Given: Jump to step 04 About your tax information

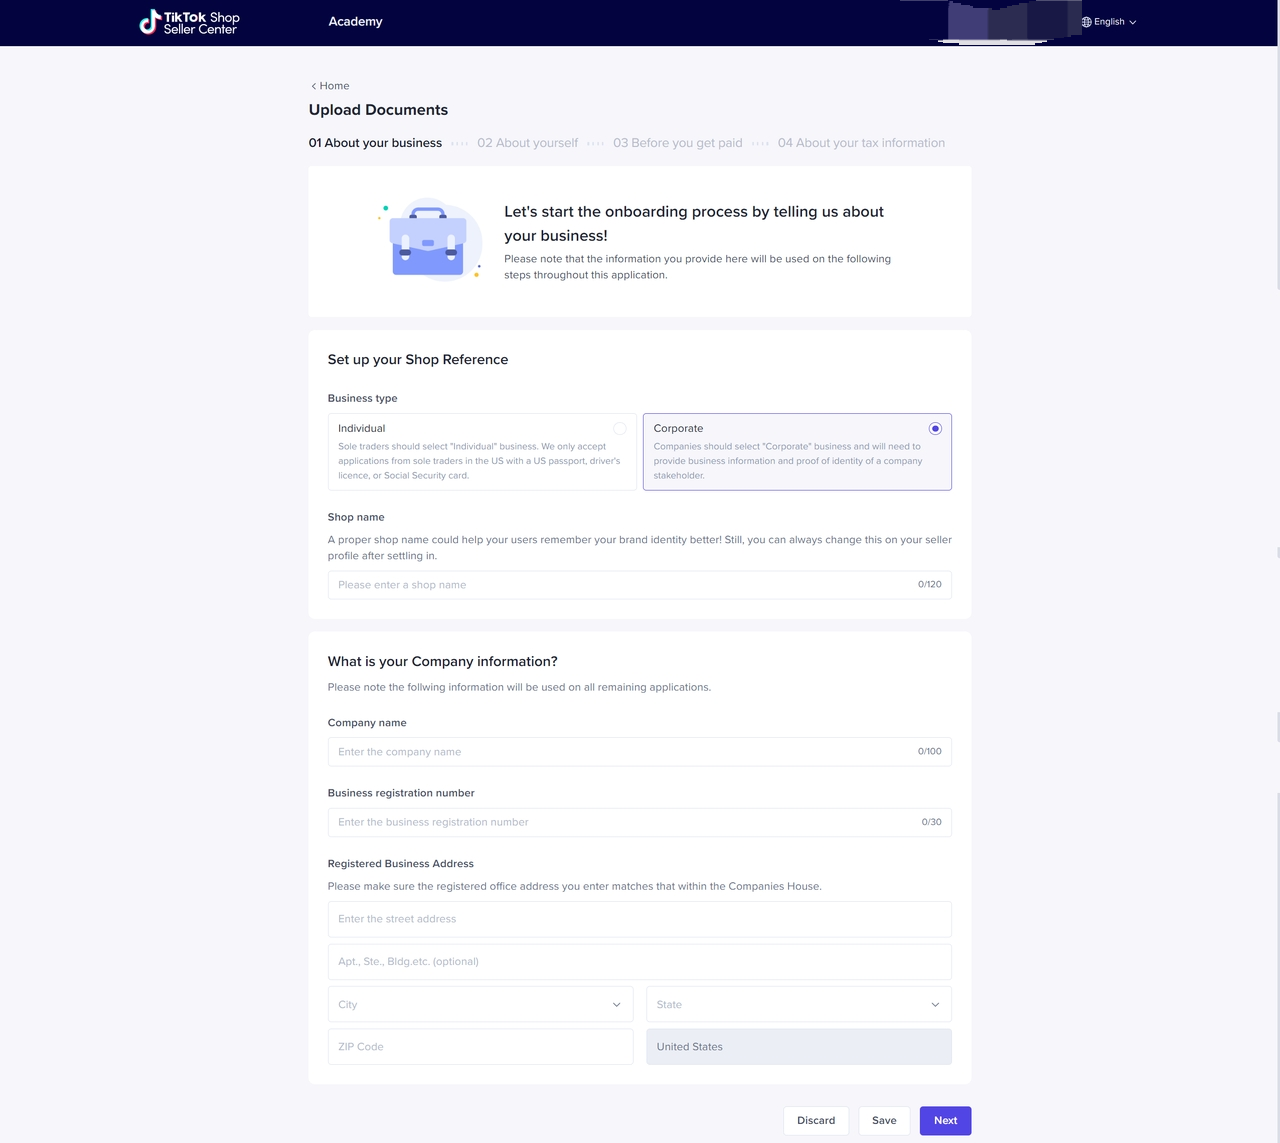Looking at the screenshot, I should point(861,143).
